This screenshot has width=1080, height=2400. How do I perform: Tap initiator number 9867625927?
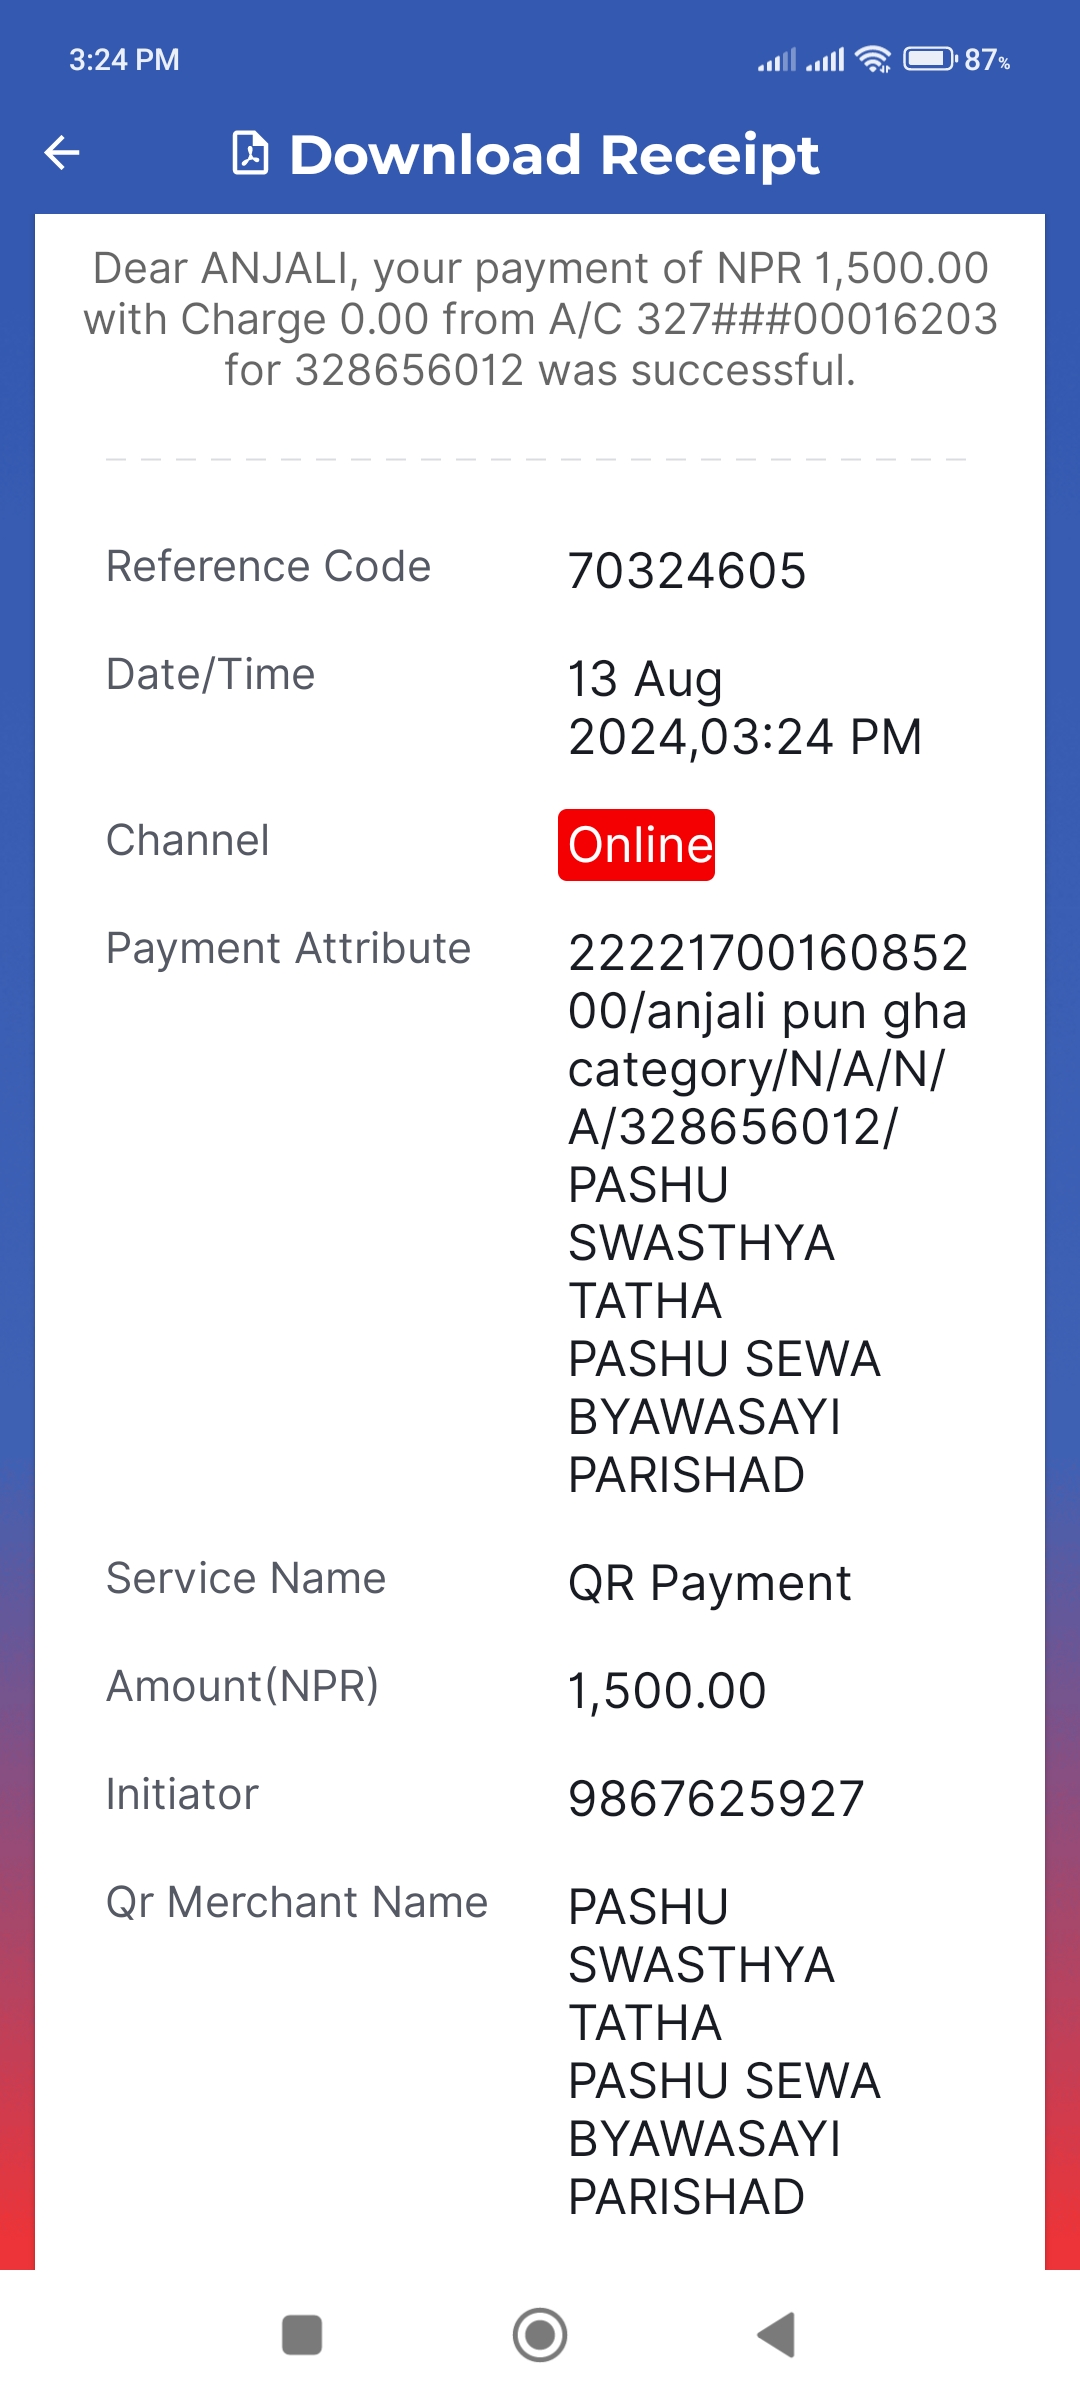click(x=716, y=1799)
